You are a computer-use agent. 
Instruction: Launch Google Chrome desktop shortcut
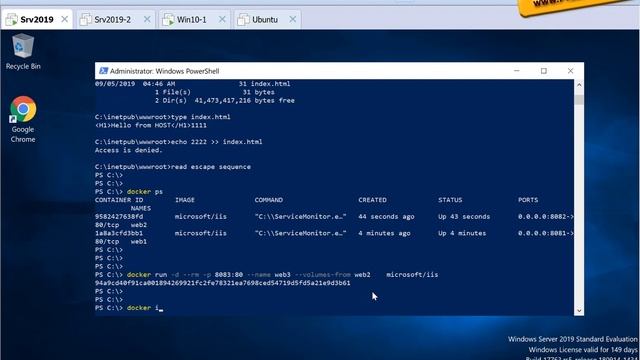[x=23, y=120]
